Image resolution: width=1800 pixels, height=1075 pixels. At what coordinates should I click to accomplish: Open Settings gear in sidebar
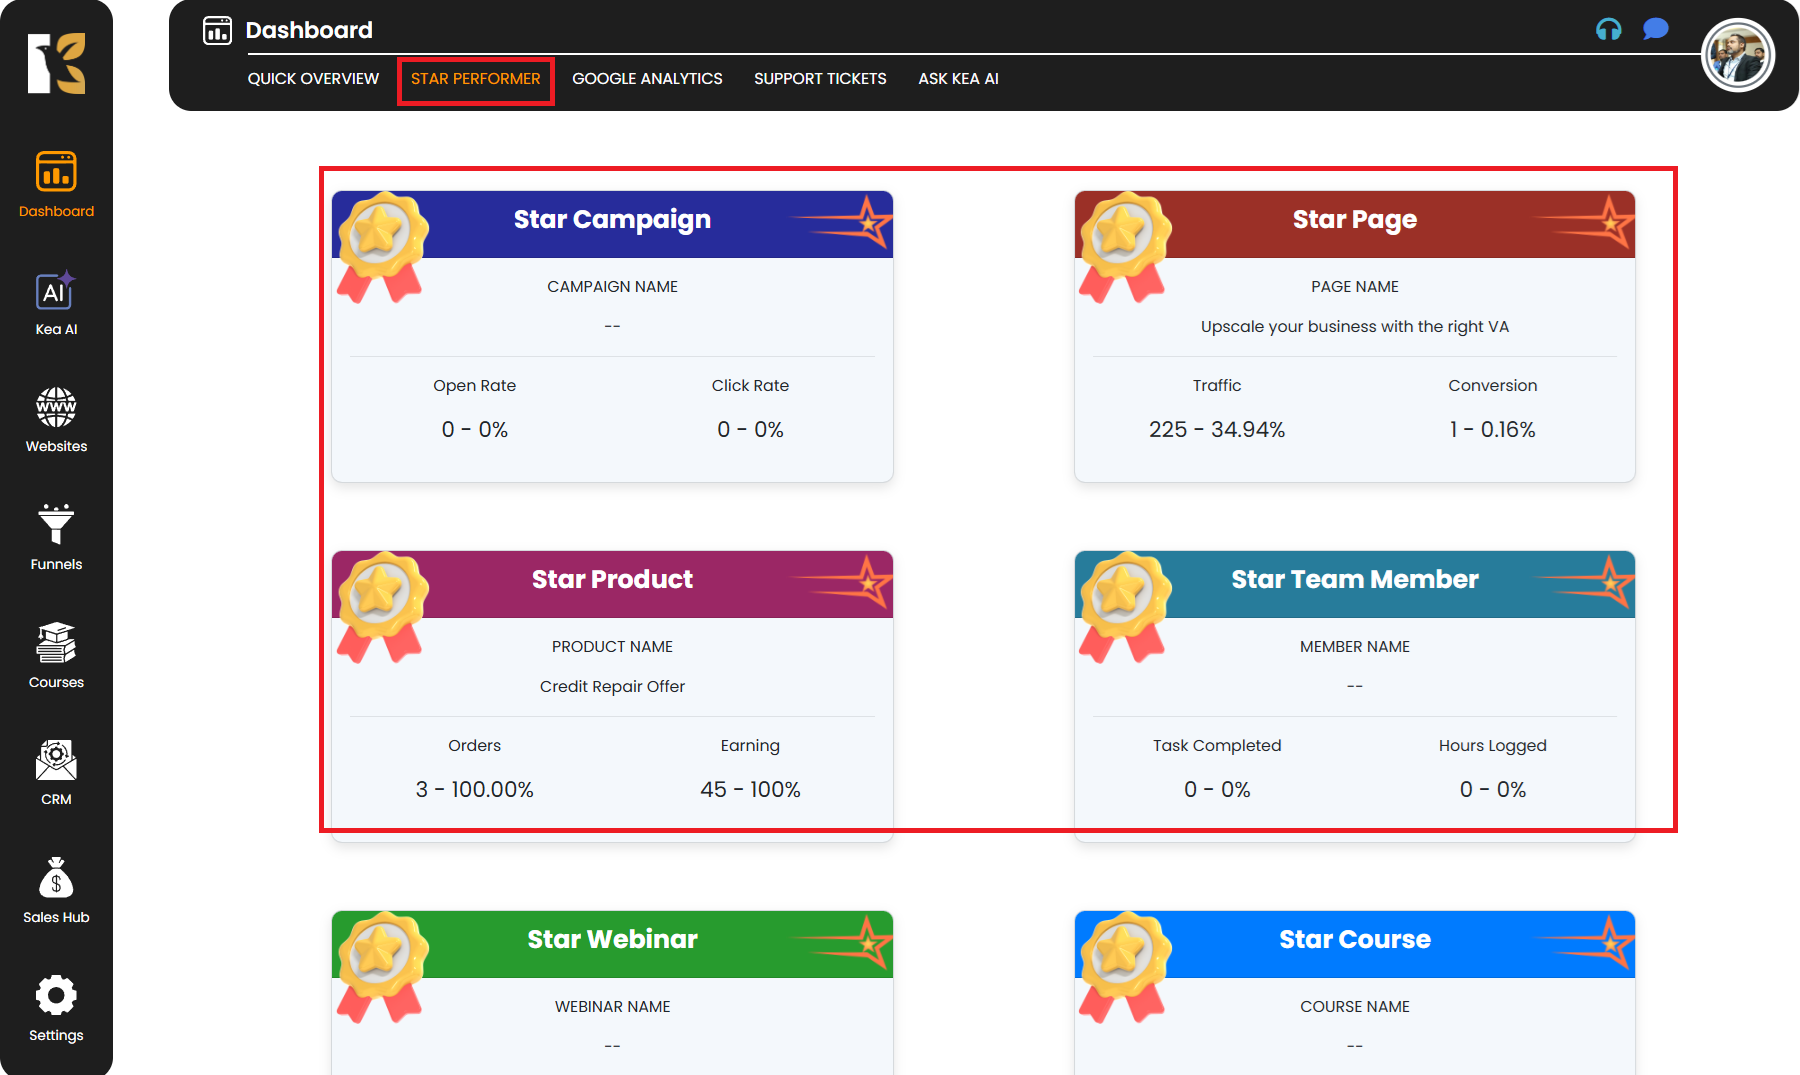(x=56, y=996)
